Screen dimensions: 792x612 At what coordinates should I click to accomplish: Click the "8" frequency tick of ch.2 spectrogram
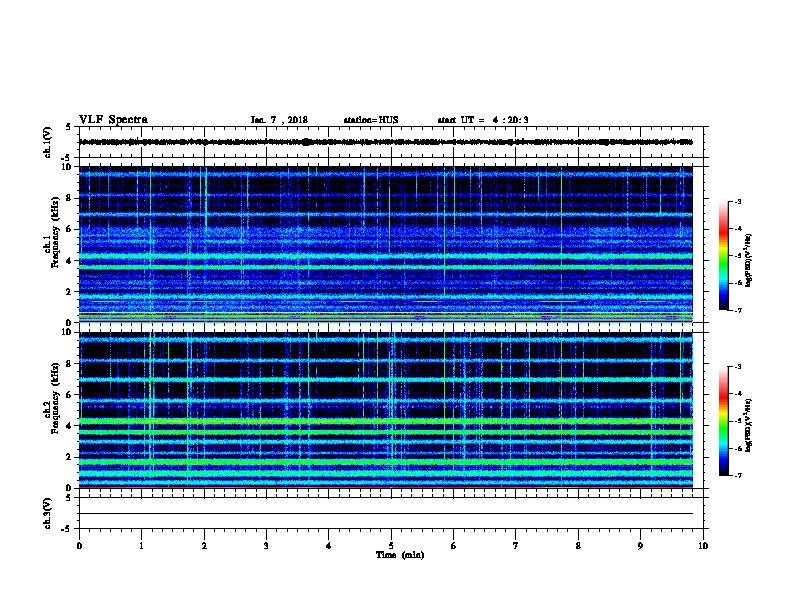69,364
